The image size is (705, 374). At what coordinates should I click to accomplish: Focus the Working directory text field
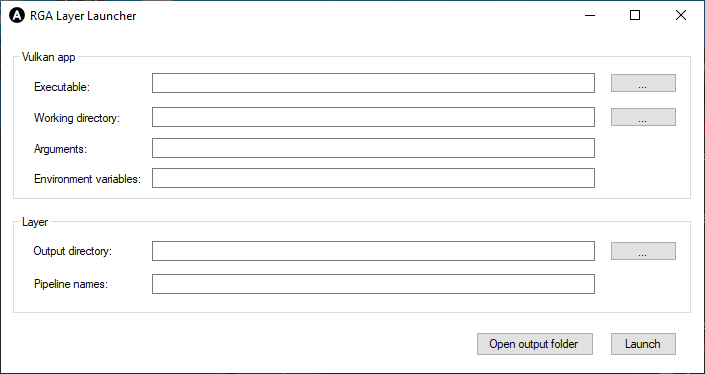click(373, 117)
